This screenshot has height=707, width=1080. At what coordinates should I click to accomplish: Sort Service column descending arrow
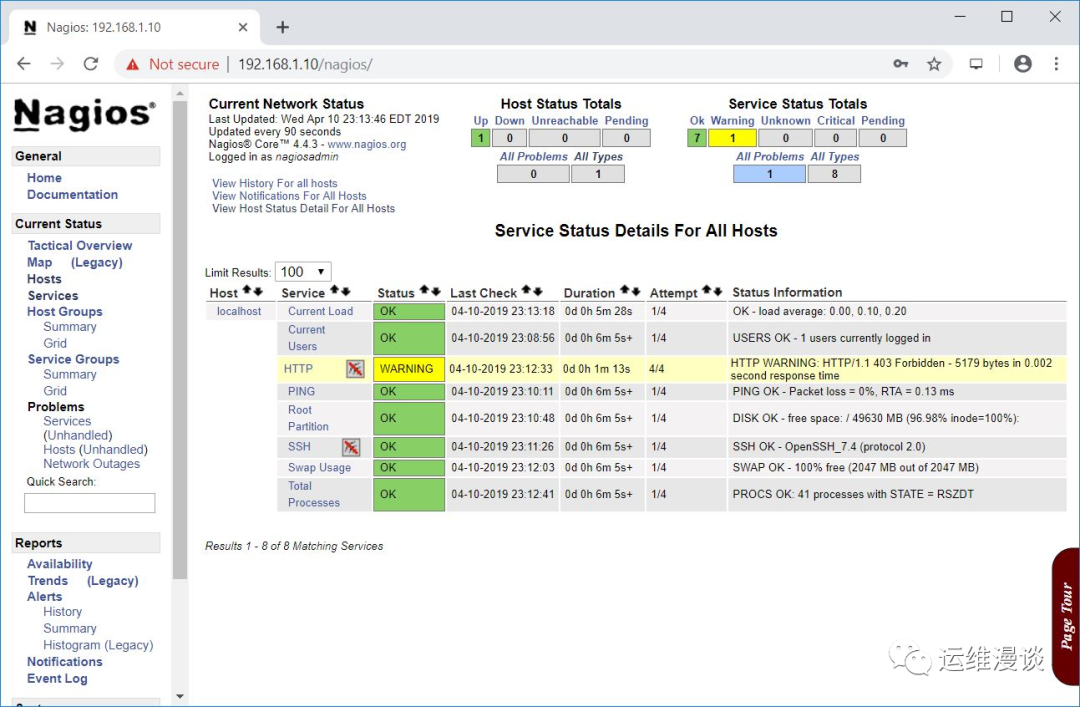point(346,291)
